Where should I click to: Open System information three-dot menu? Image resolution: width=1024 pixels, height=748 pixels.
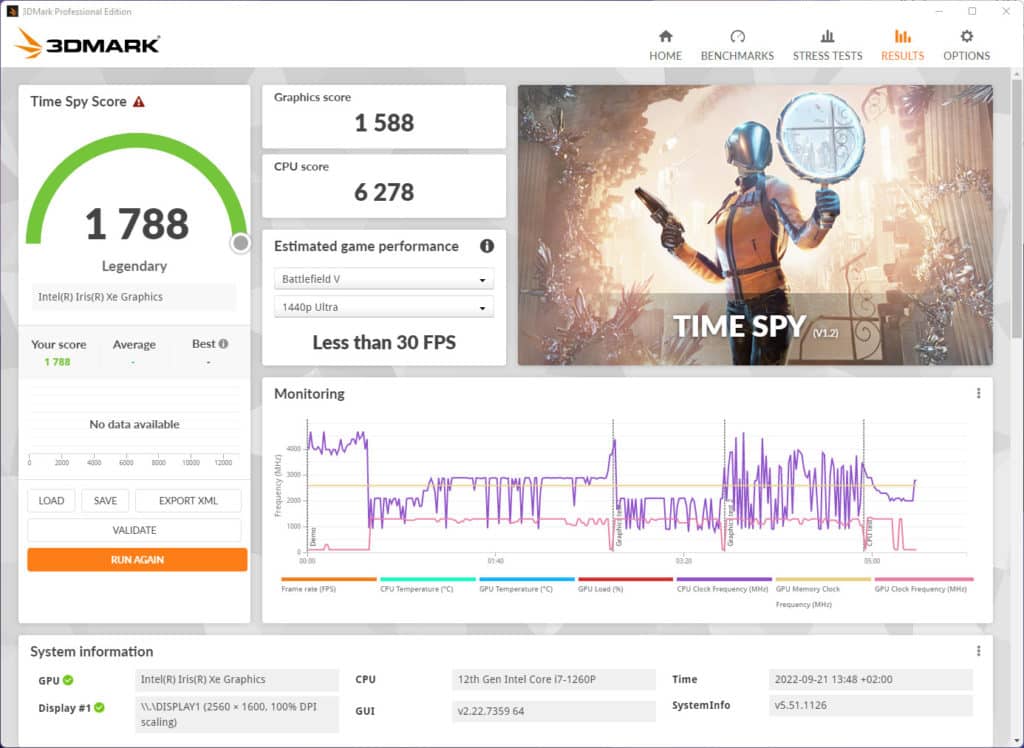click(x=978, y=651)
